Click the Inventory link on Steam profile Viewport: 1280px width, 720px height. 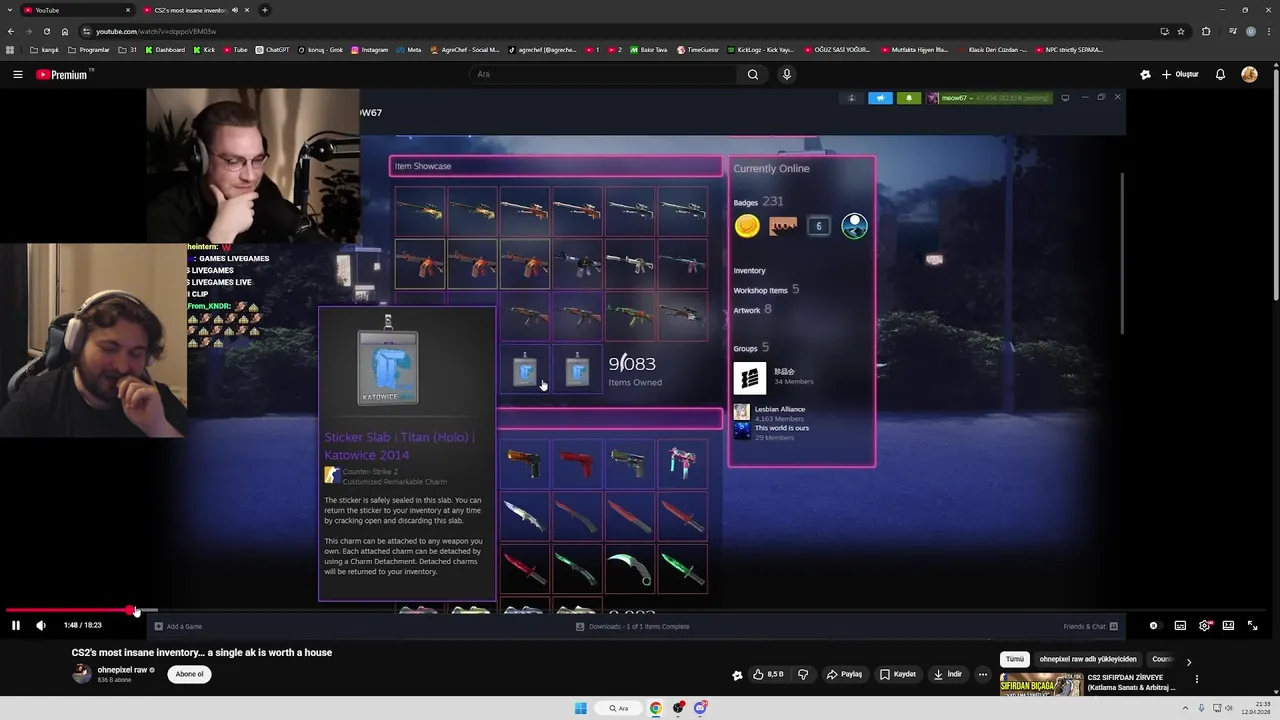pyautogui.click(x=749, y=270)
